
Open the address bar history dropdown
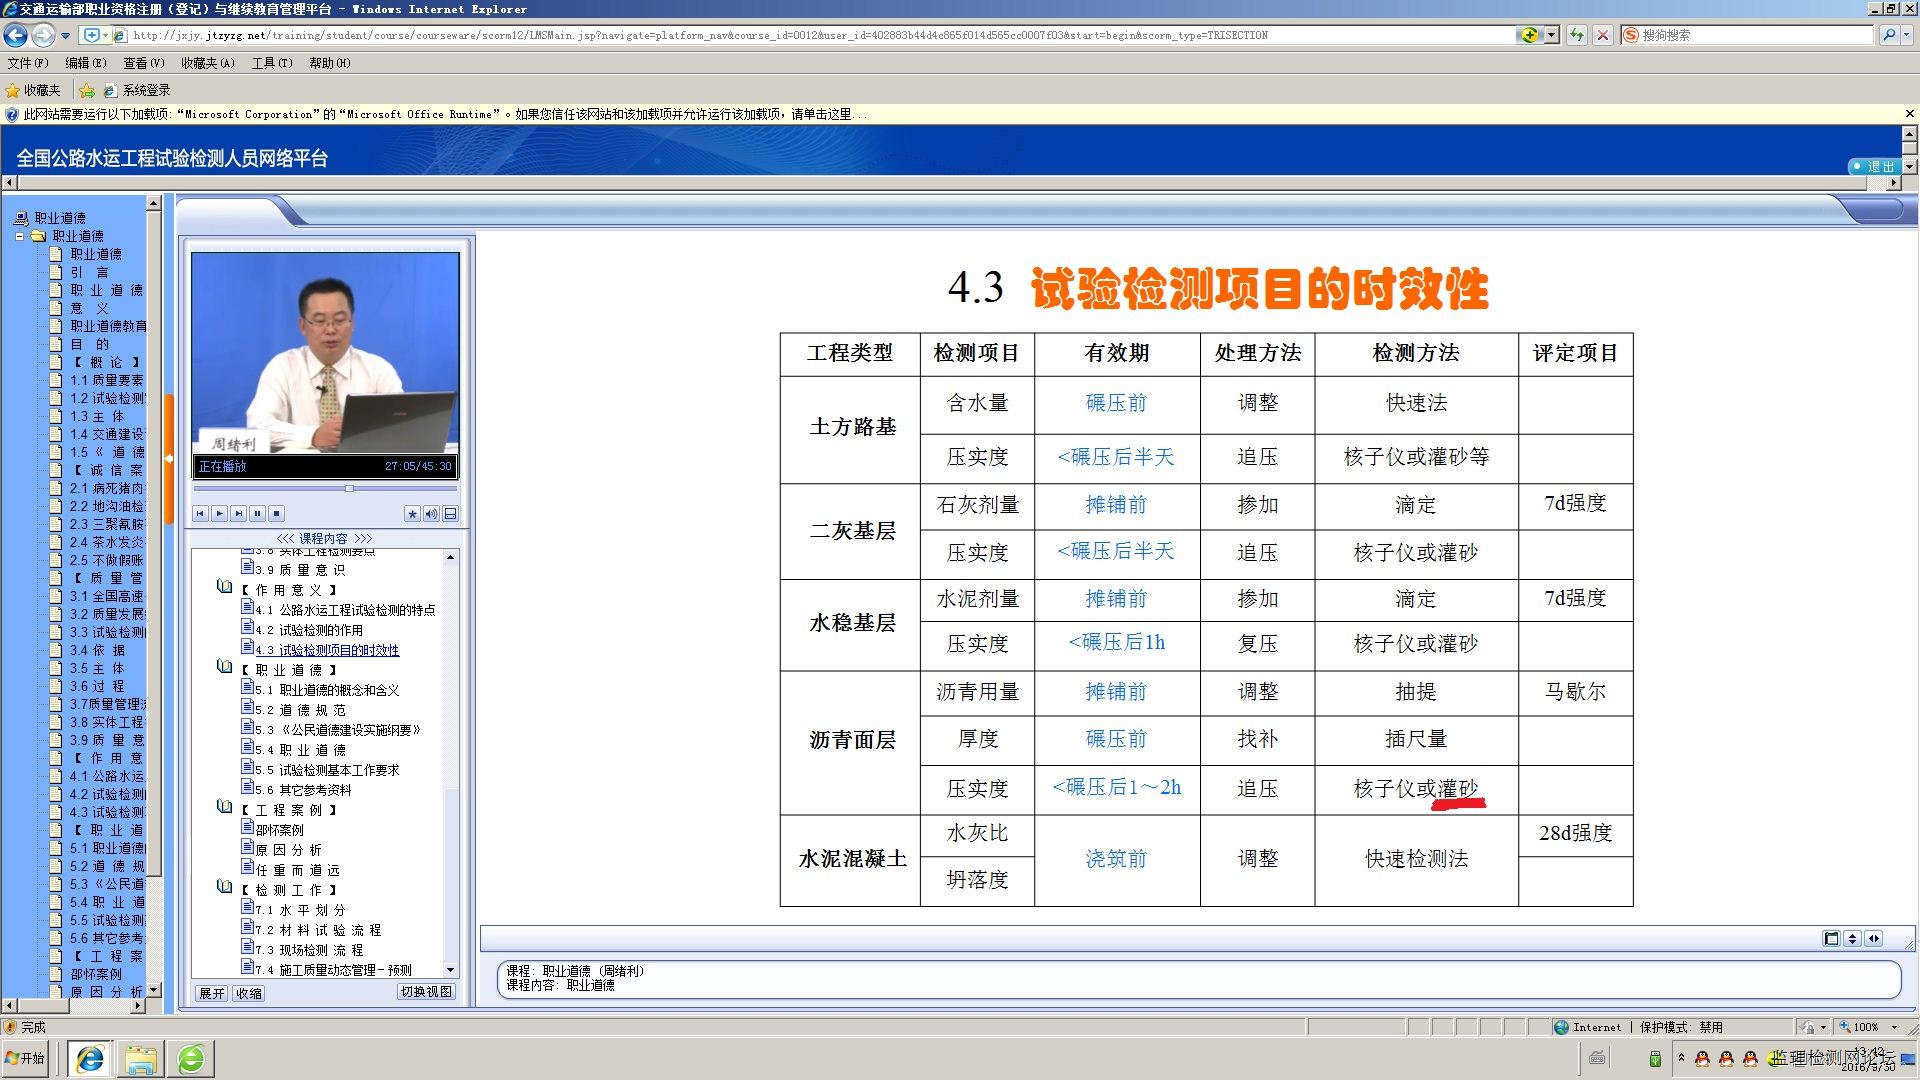point(1552,35)
